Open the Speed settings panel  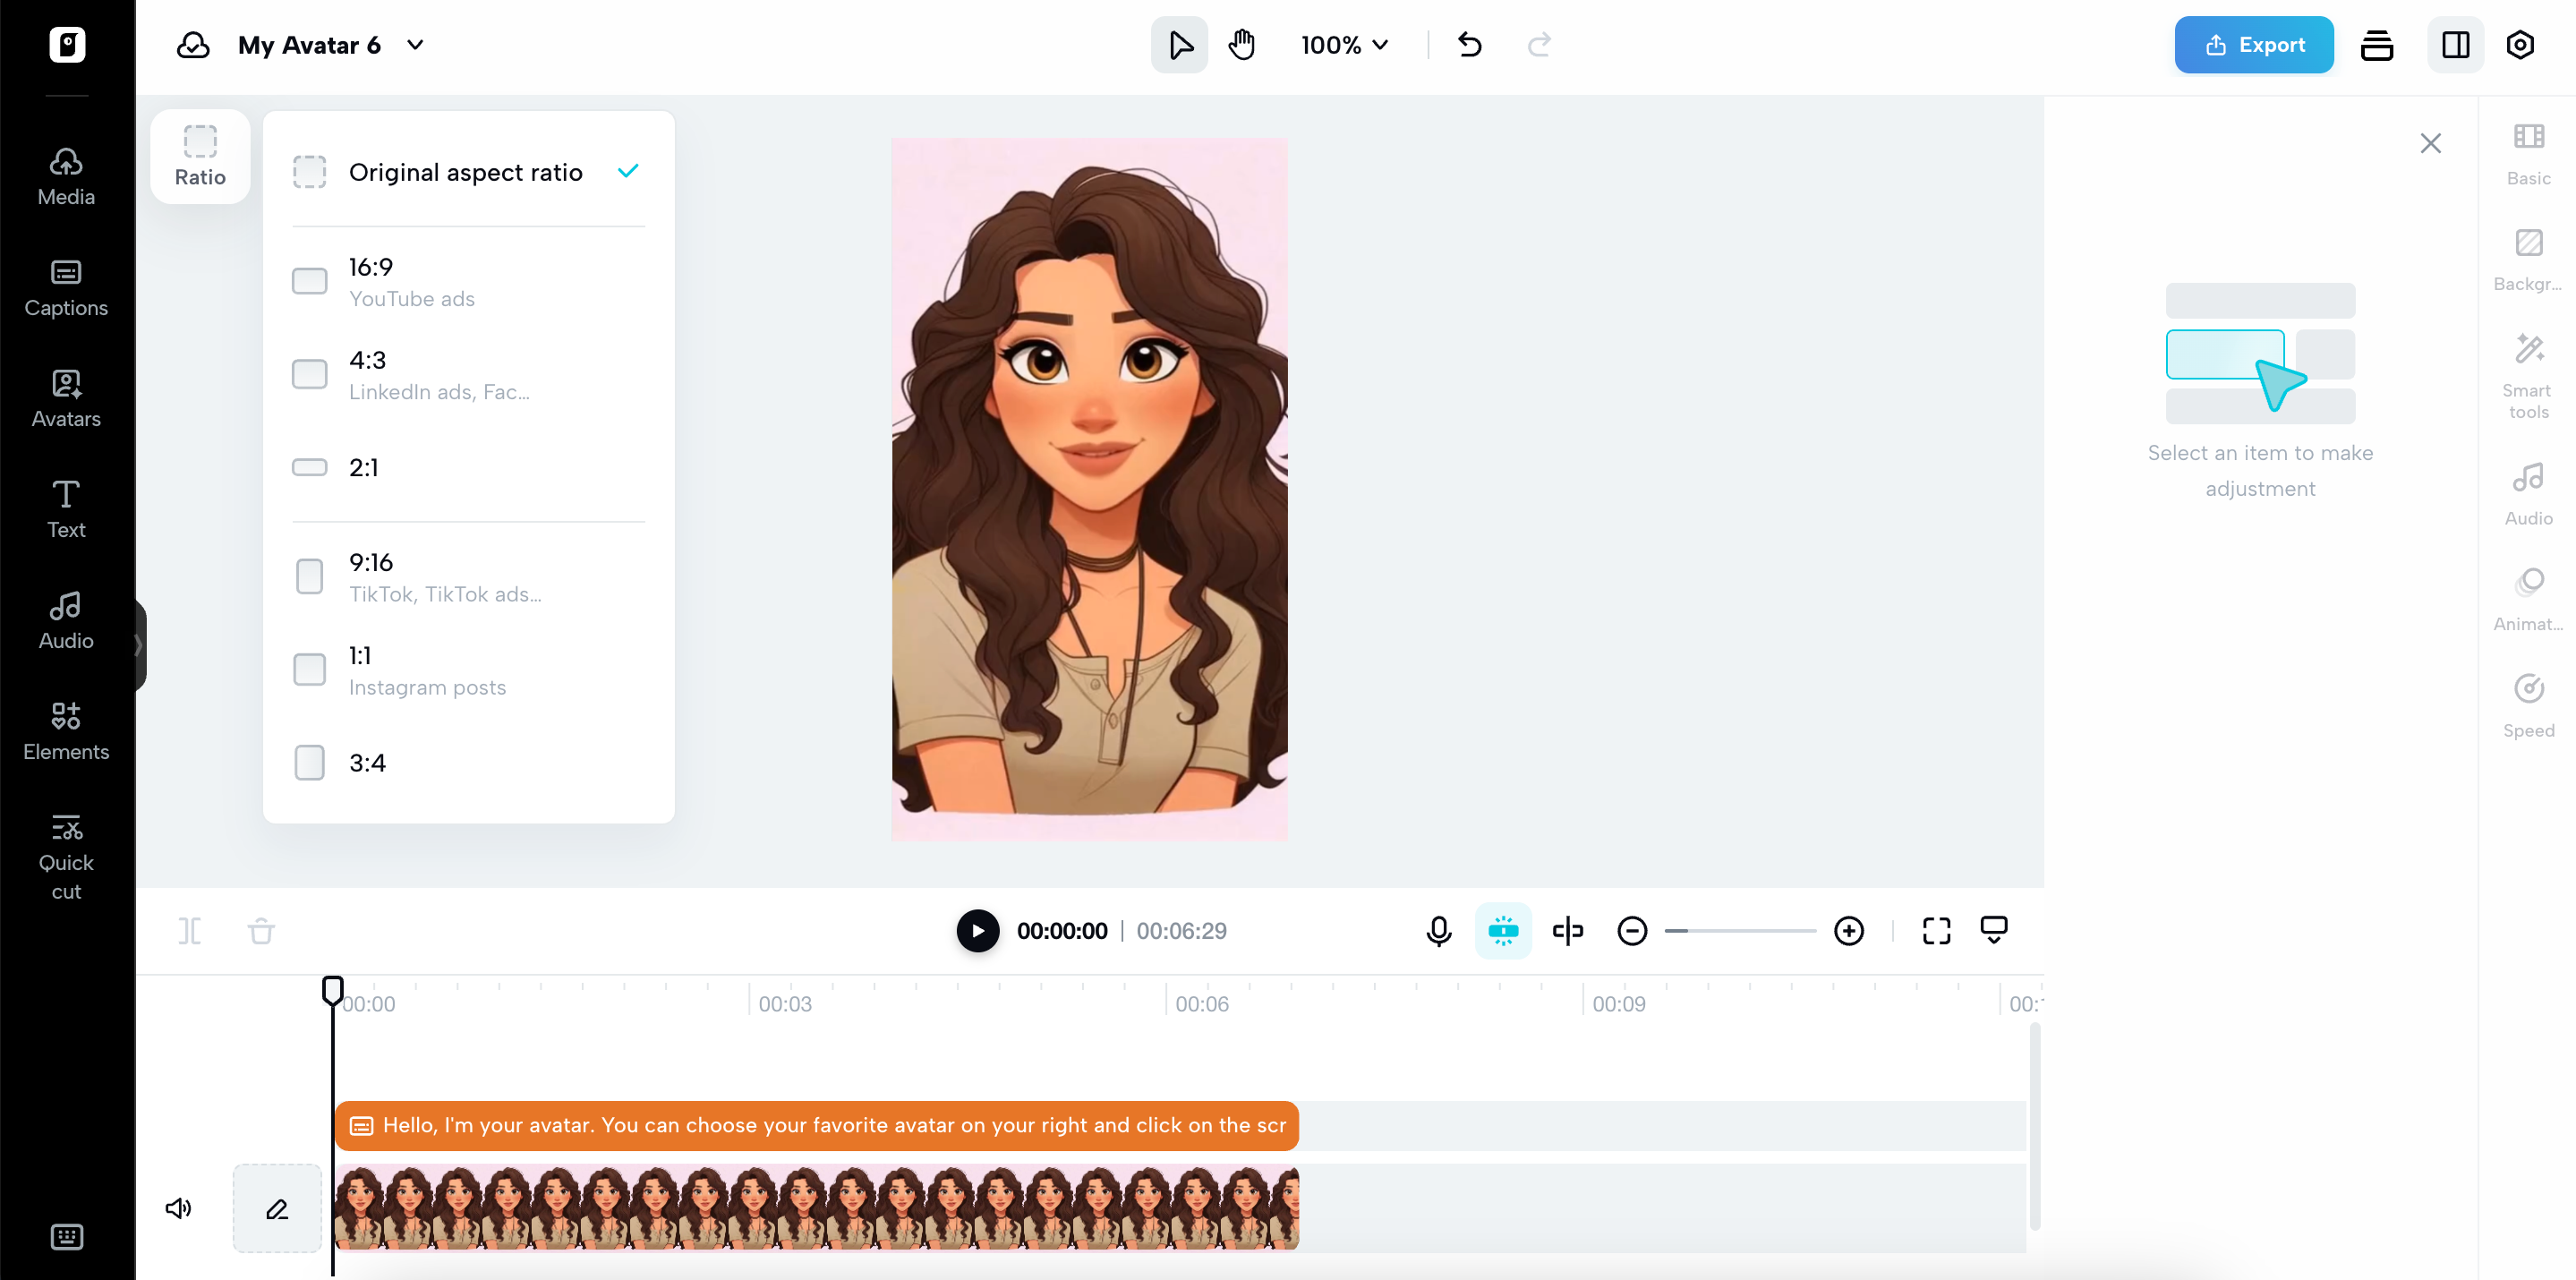tap(2528, 705)
